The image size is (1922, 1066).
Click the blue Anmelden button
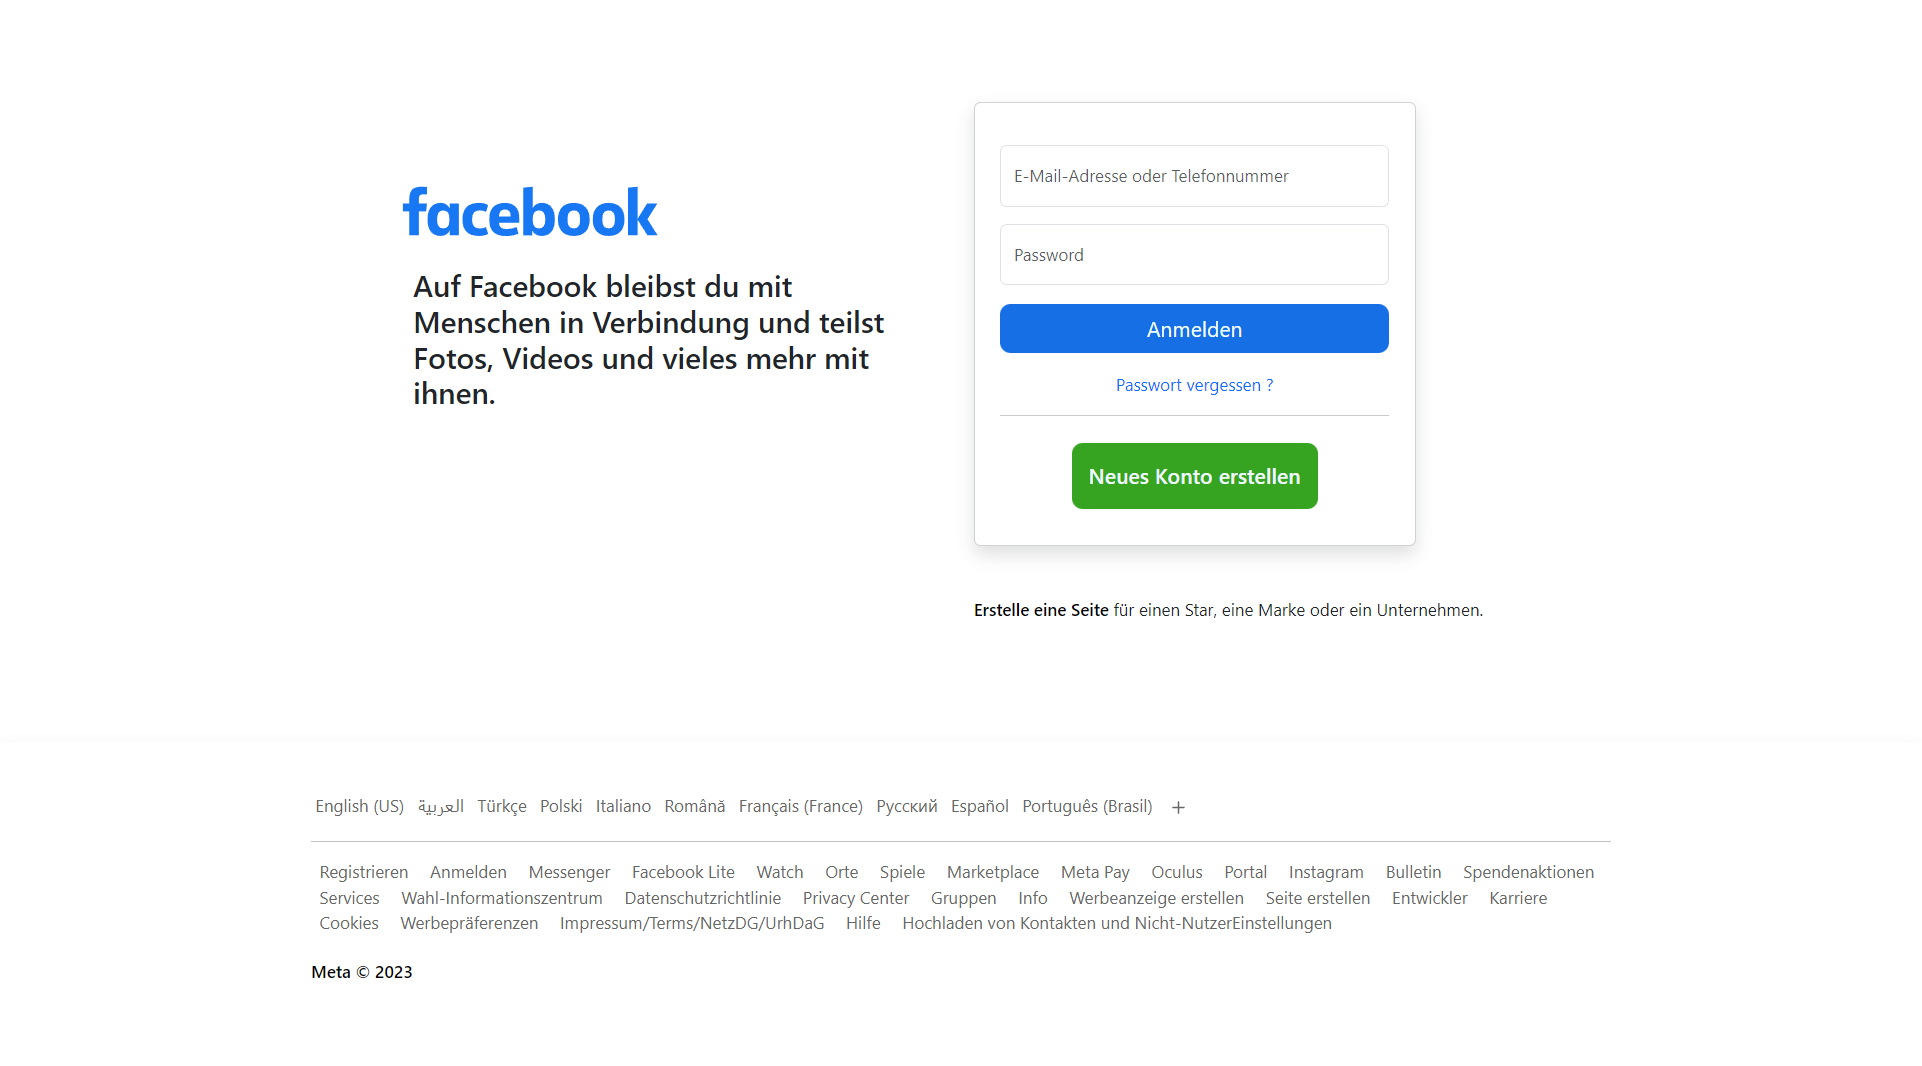[1194, 329]
